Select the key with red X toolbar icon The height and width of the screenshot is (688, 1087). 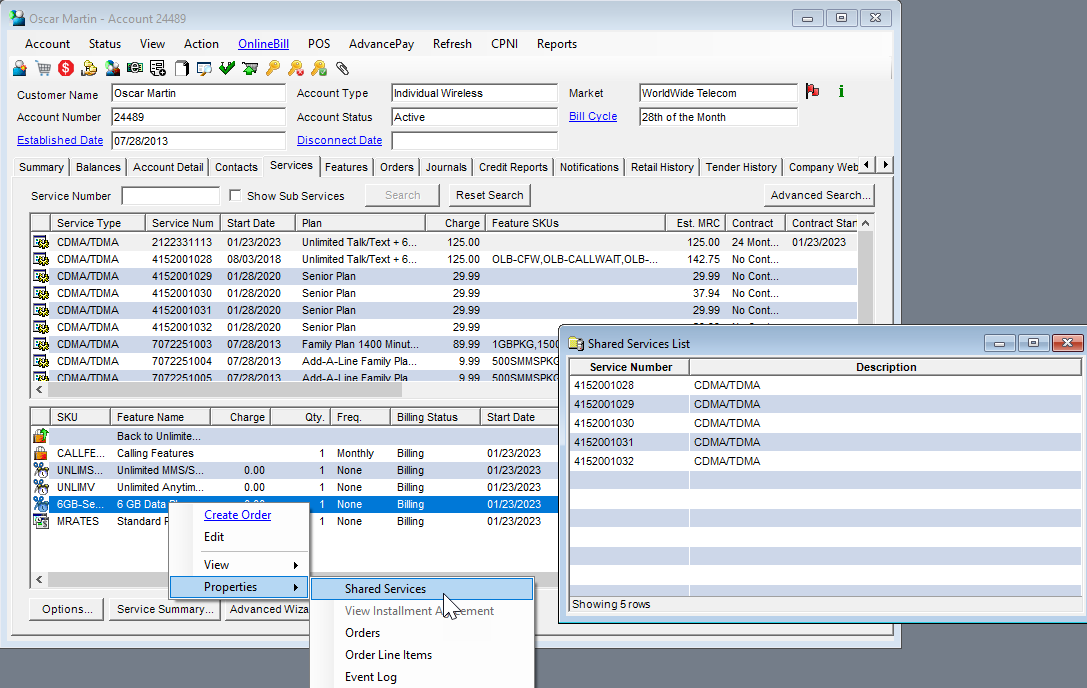[x=296, y=67]
